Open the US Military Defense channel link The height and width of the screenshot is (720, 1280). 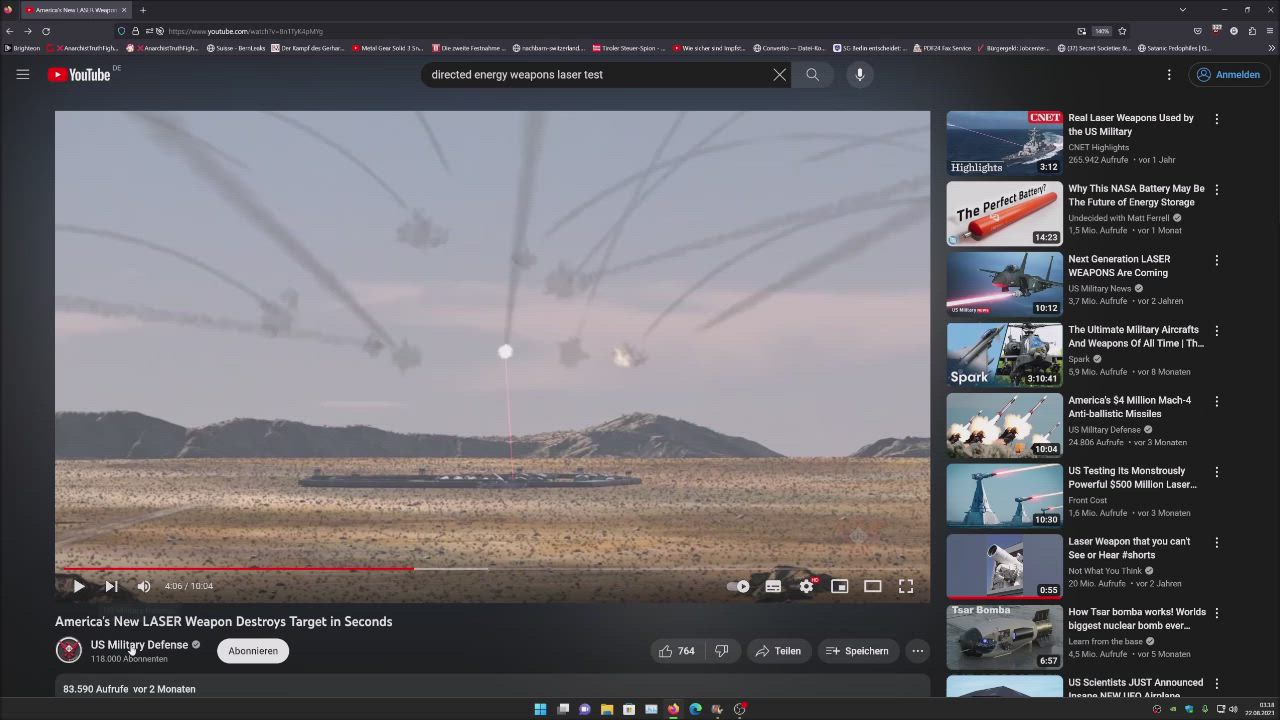click(x=139, y=645)
